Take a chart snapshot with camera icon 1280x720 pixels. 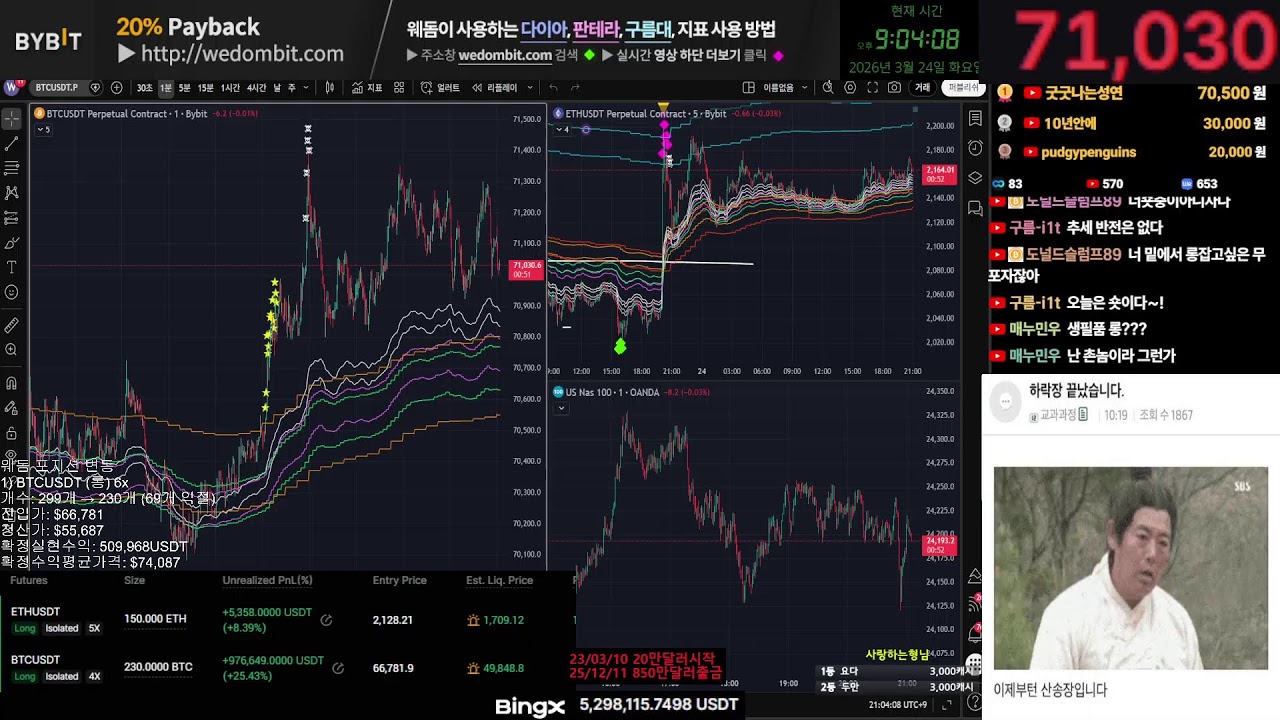pos(895,87)
